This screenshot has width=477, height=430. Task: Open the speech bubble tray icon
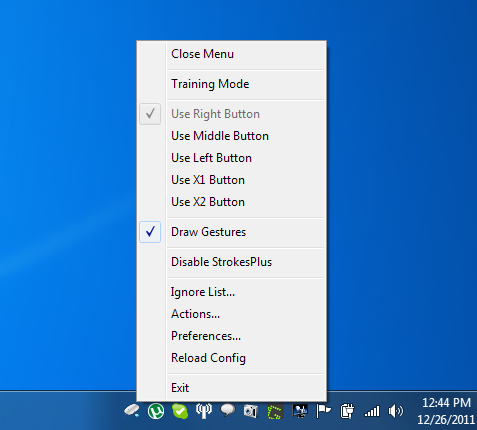tap(228, 410)
